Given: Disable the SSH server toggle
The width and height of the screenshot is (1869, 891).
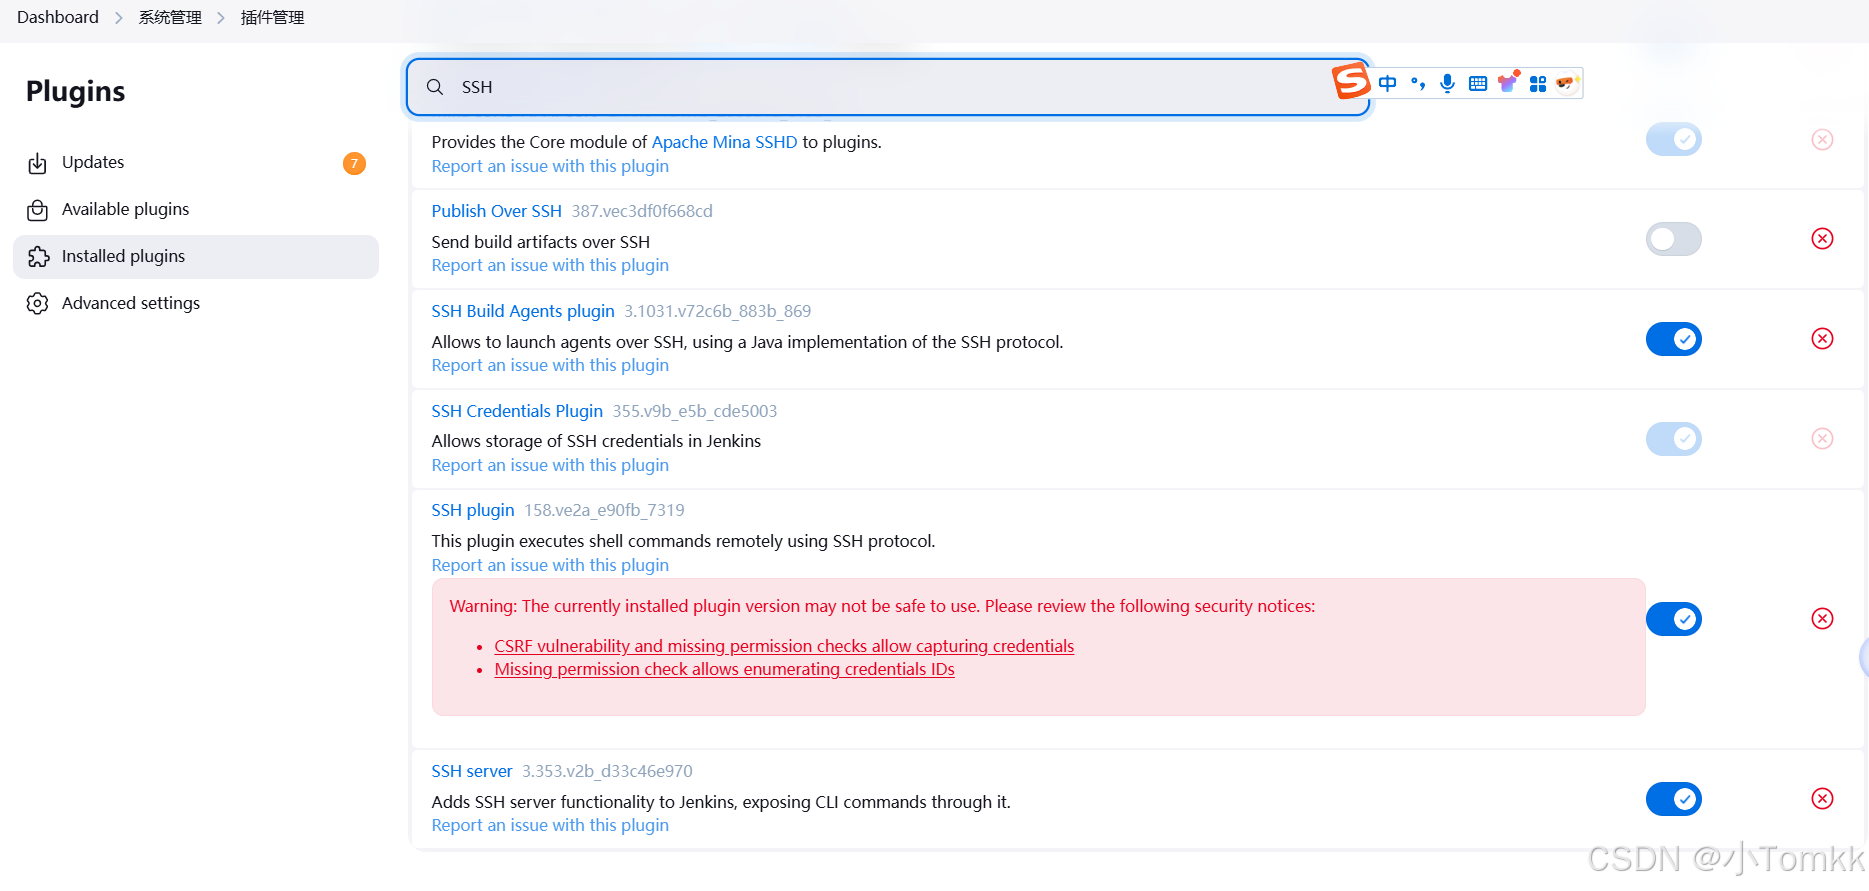Looking at the screenshot, I should pos(1673,799).
